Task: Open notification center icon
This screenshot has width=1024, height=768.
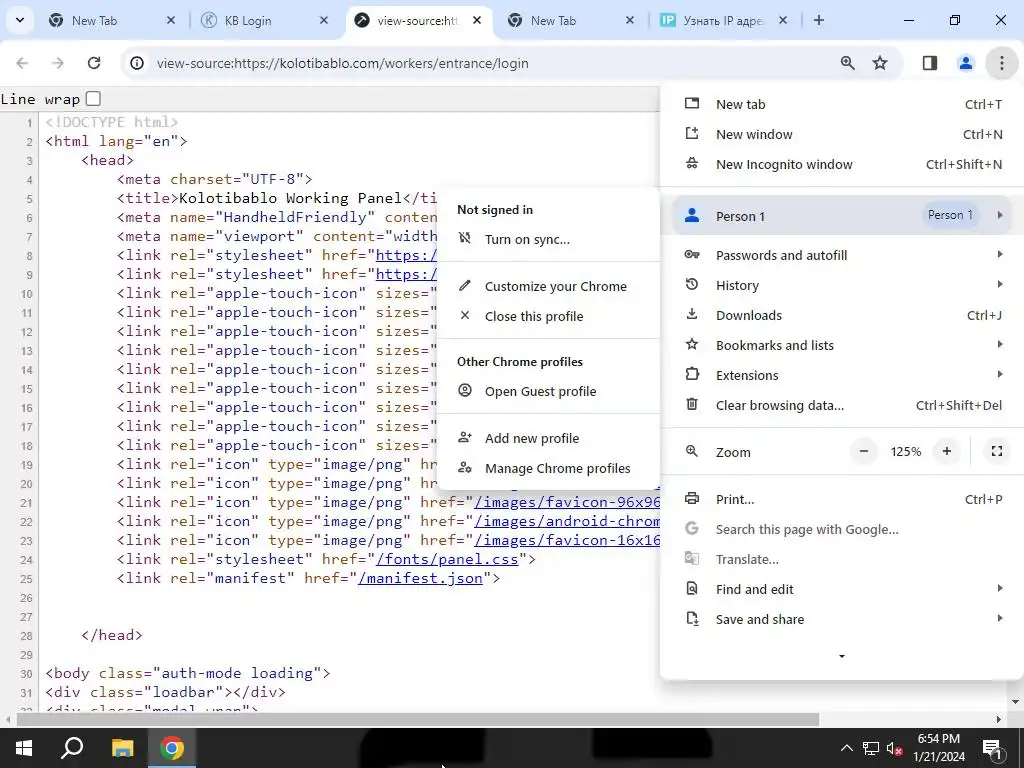Action: click(992, 748)
